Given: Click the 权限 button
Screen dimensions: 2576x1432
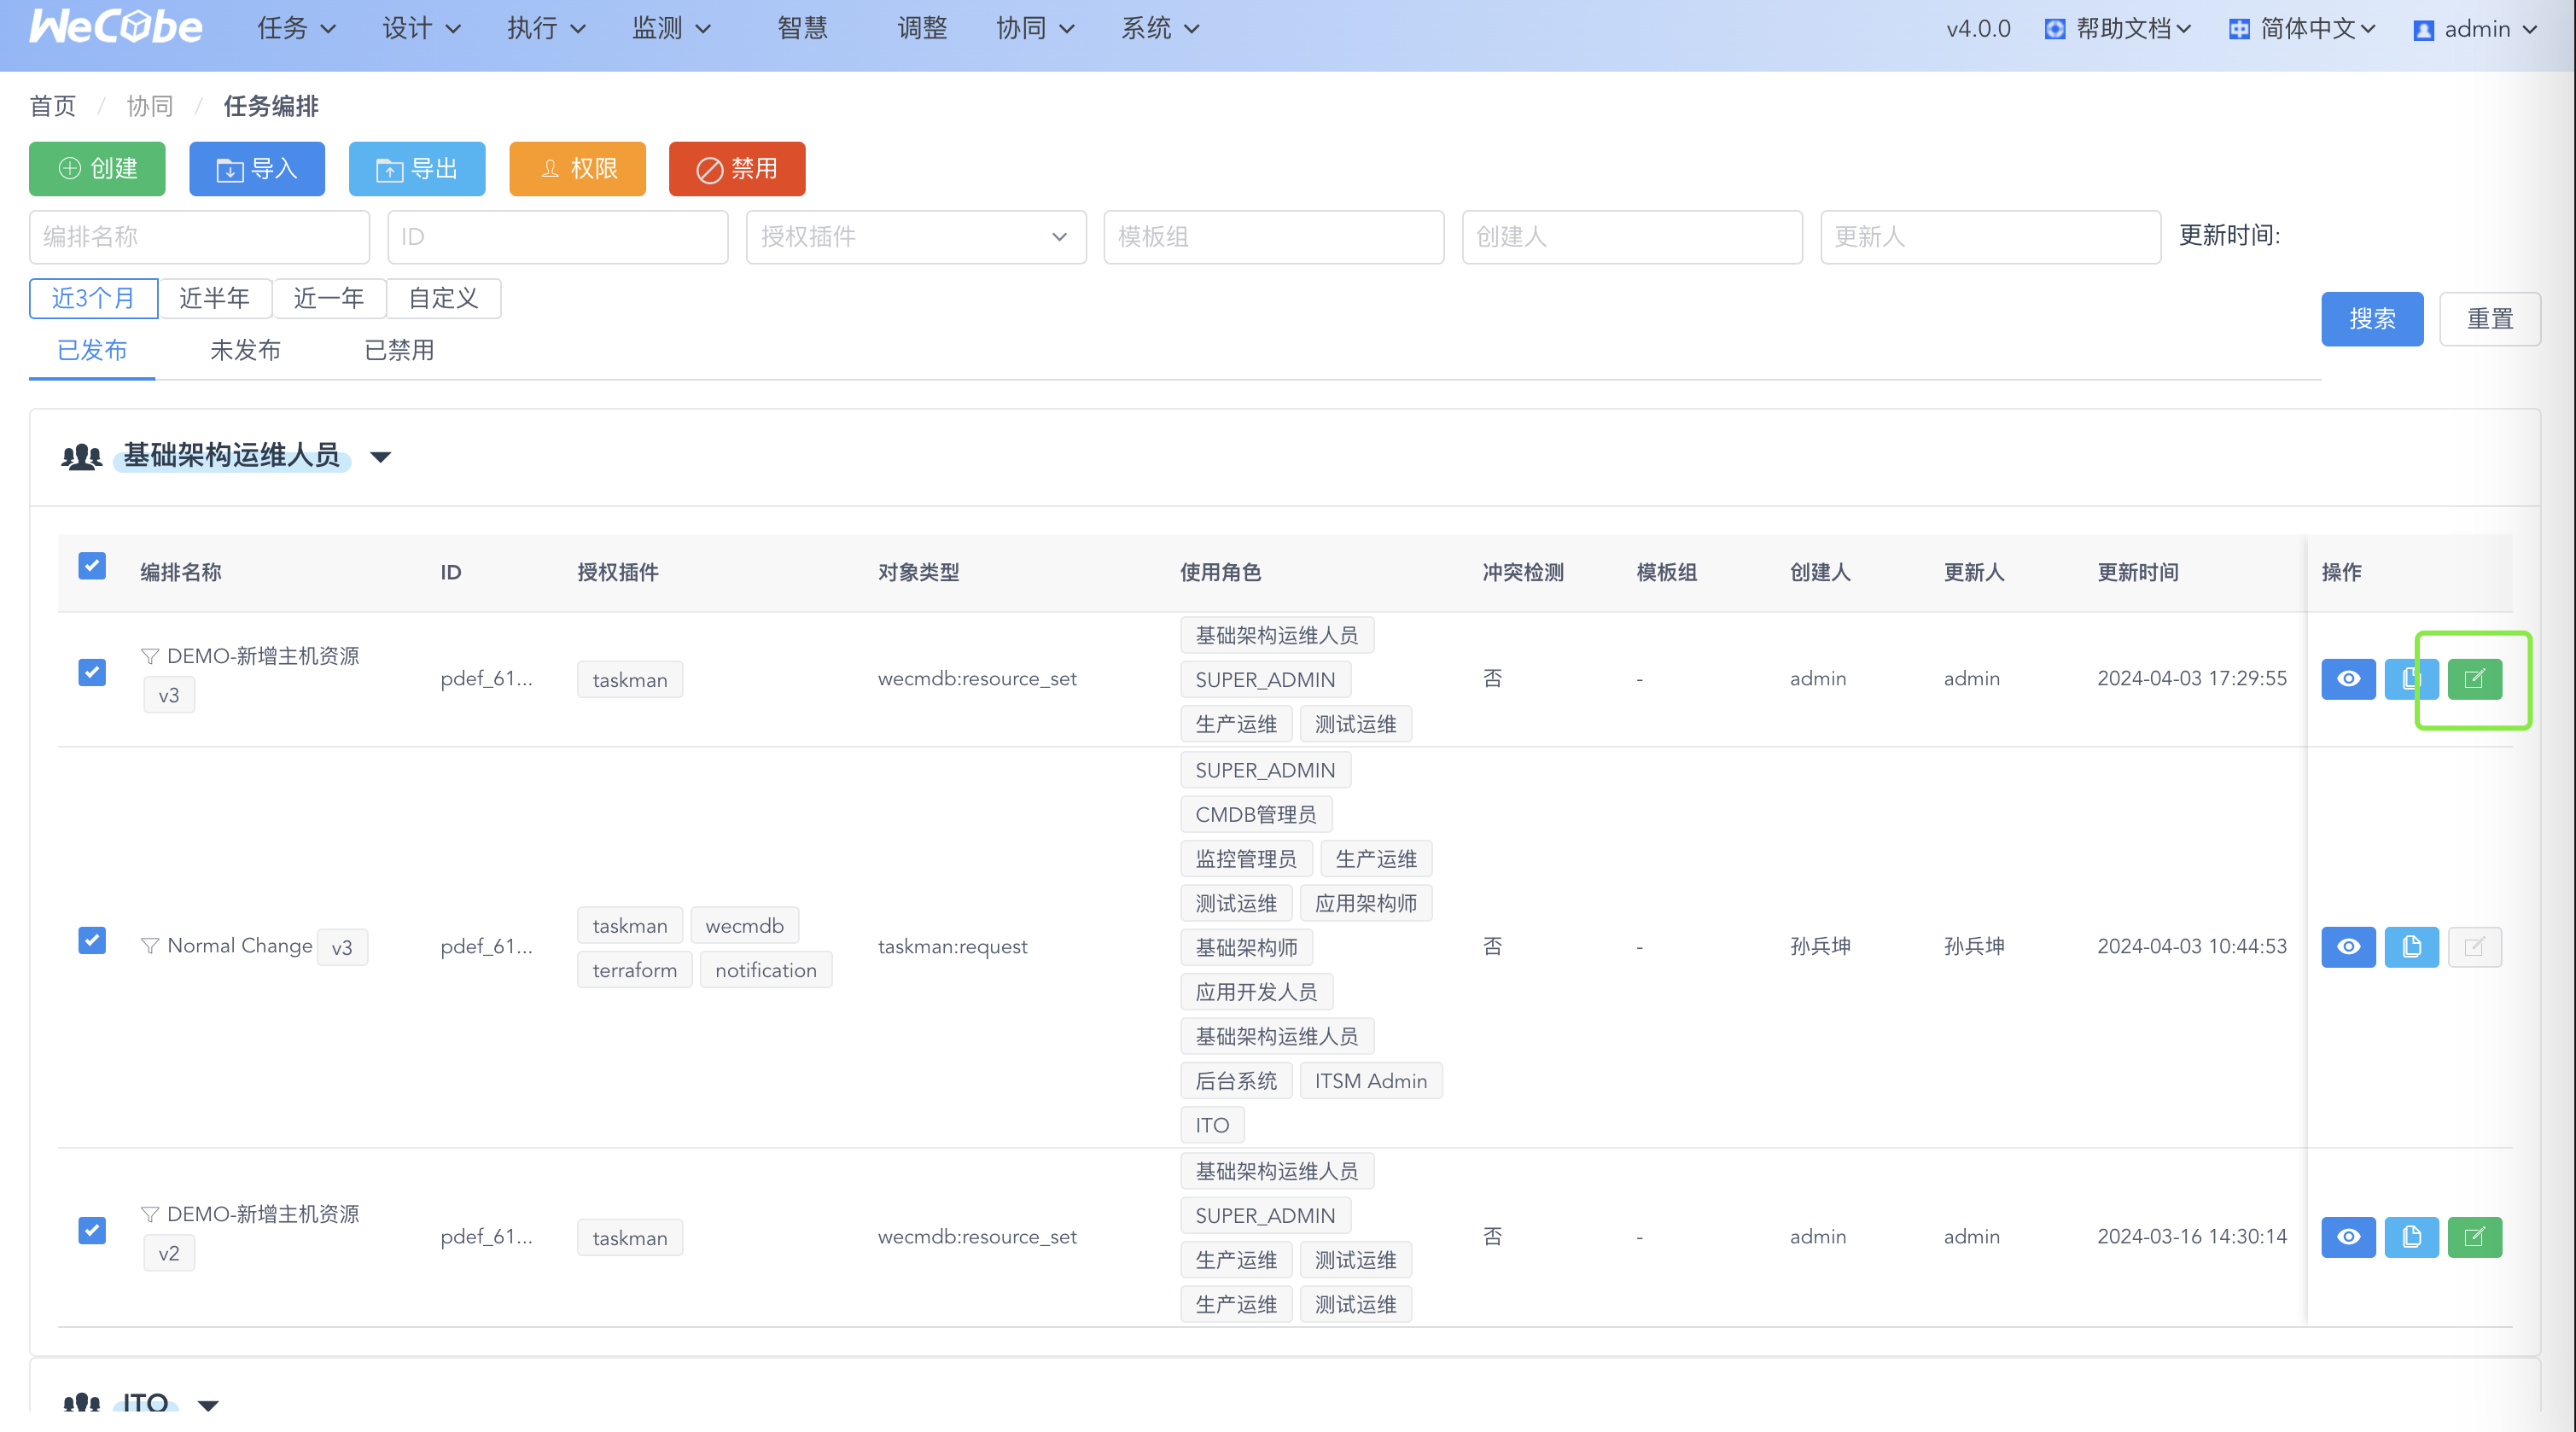Looking at the screenshot, I should click(x=577, y=169).
